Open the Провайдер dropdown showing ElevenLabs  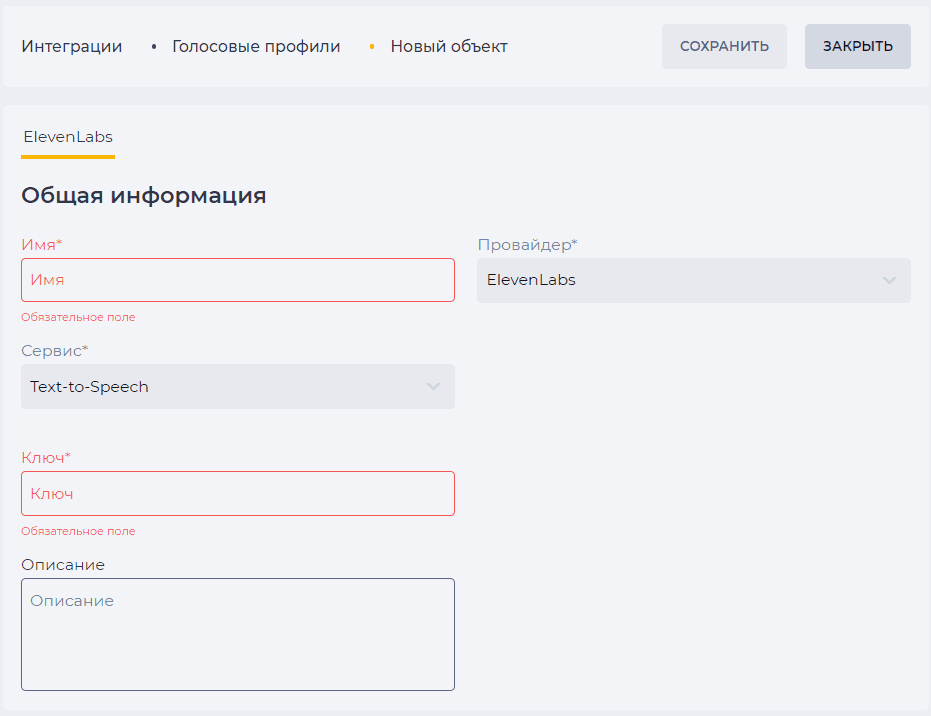[x=694, y=280]
